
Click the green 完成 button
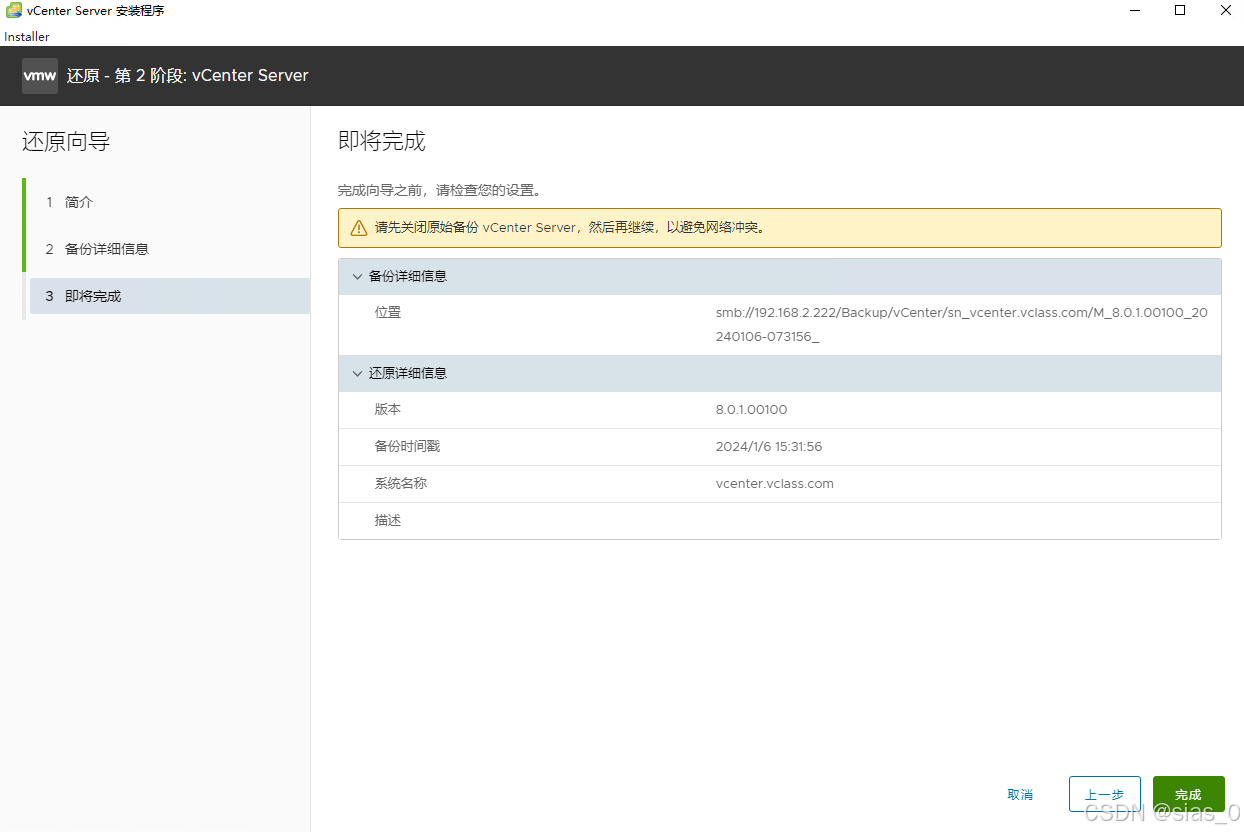[1189, 794]
